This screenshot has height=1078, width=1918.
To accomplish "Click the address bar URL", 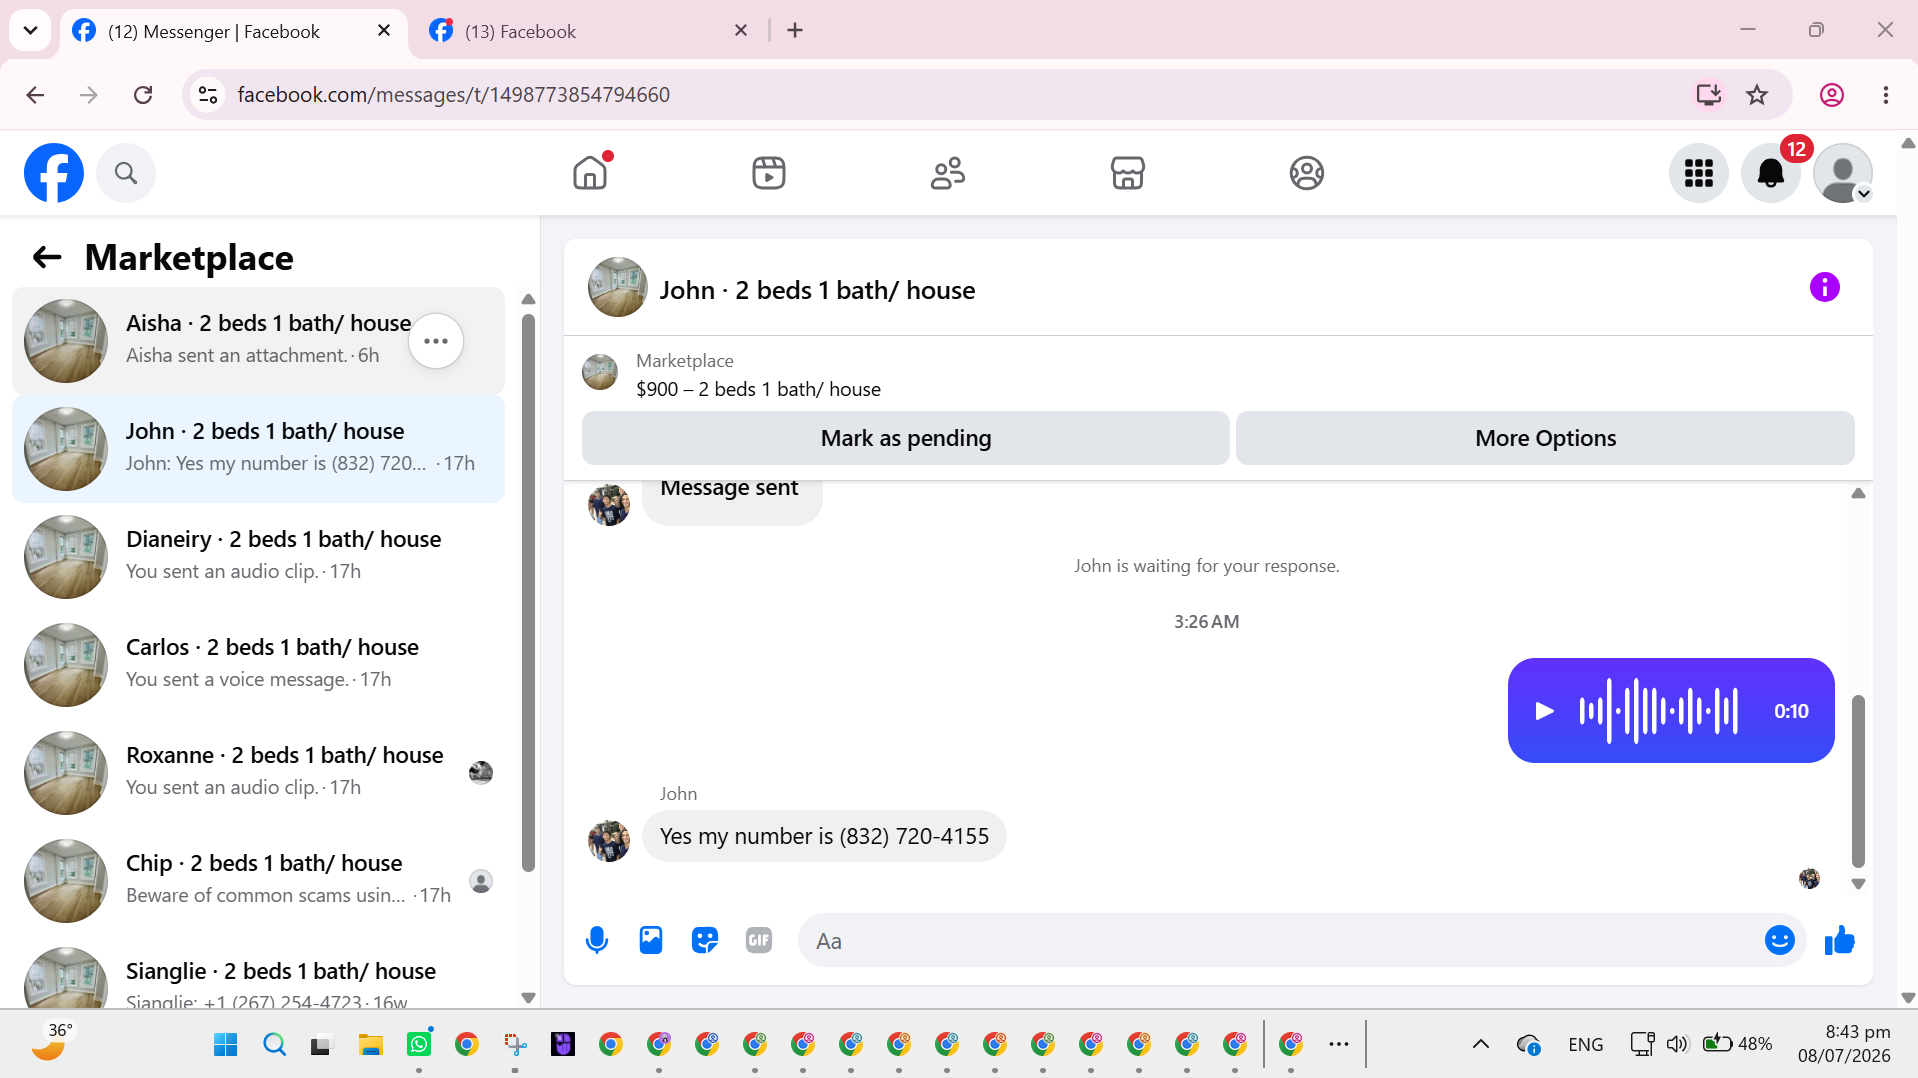I will (454, 95).
